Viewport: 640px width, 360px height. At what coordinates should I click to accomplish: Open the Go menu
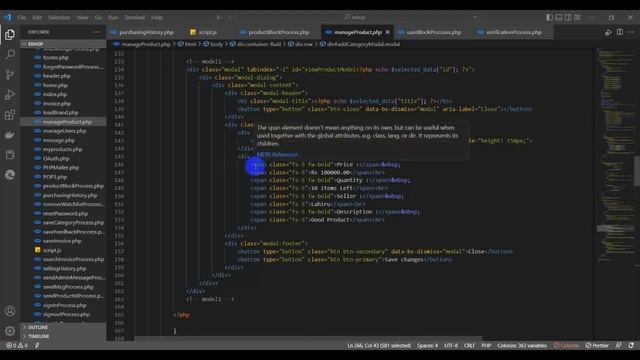point(98,18)
